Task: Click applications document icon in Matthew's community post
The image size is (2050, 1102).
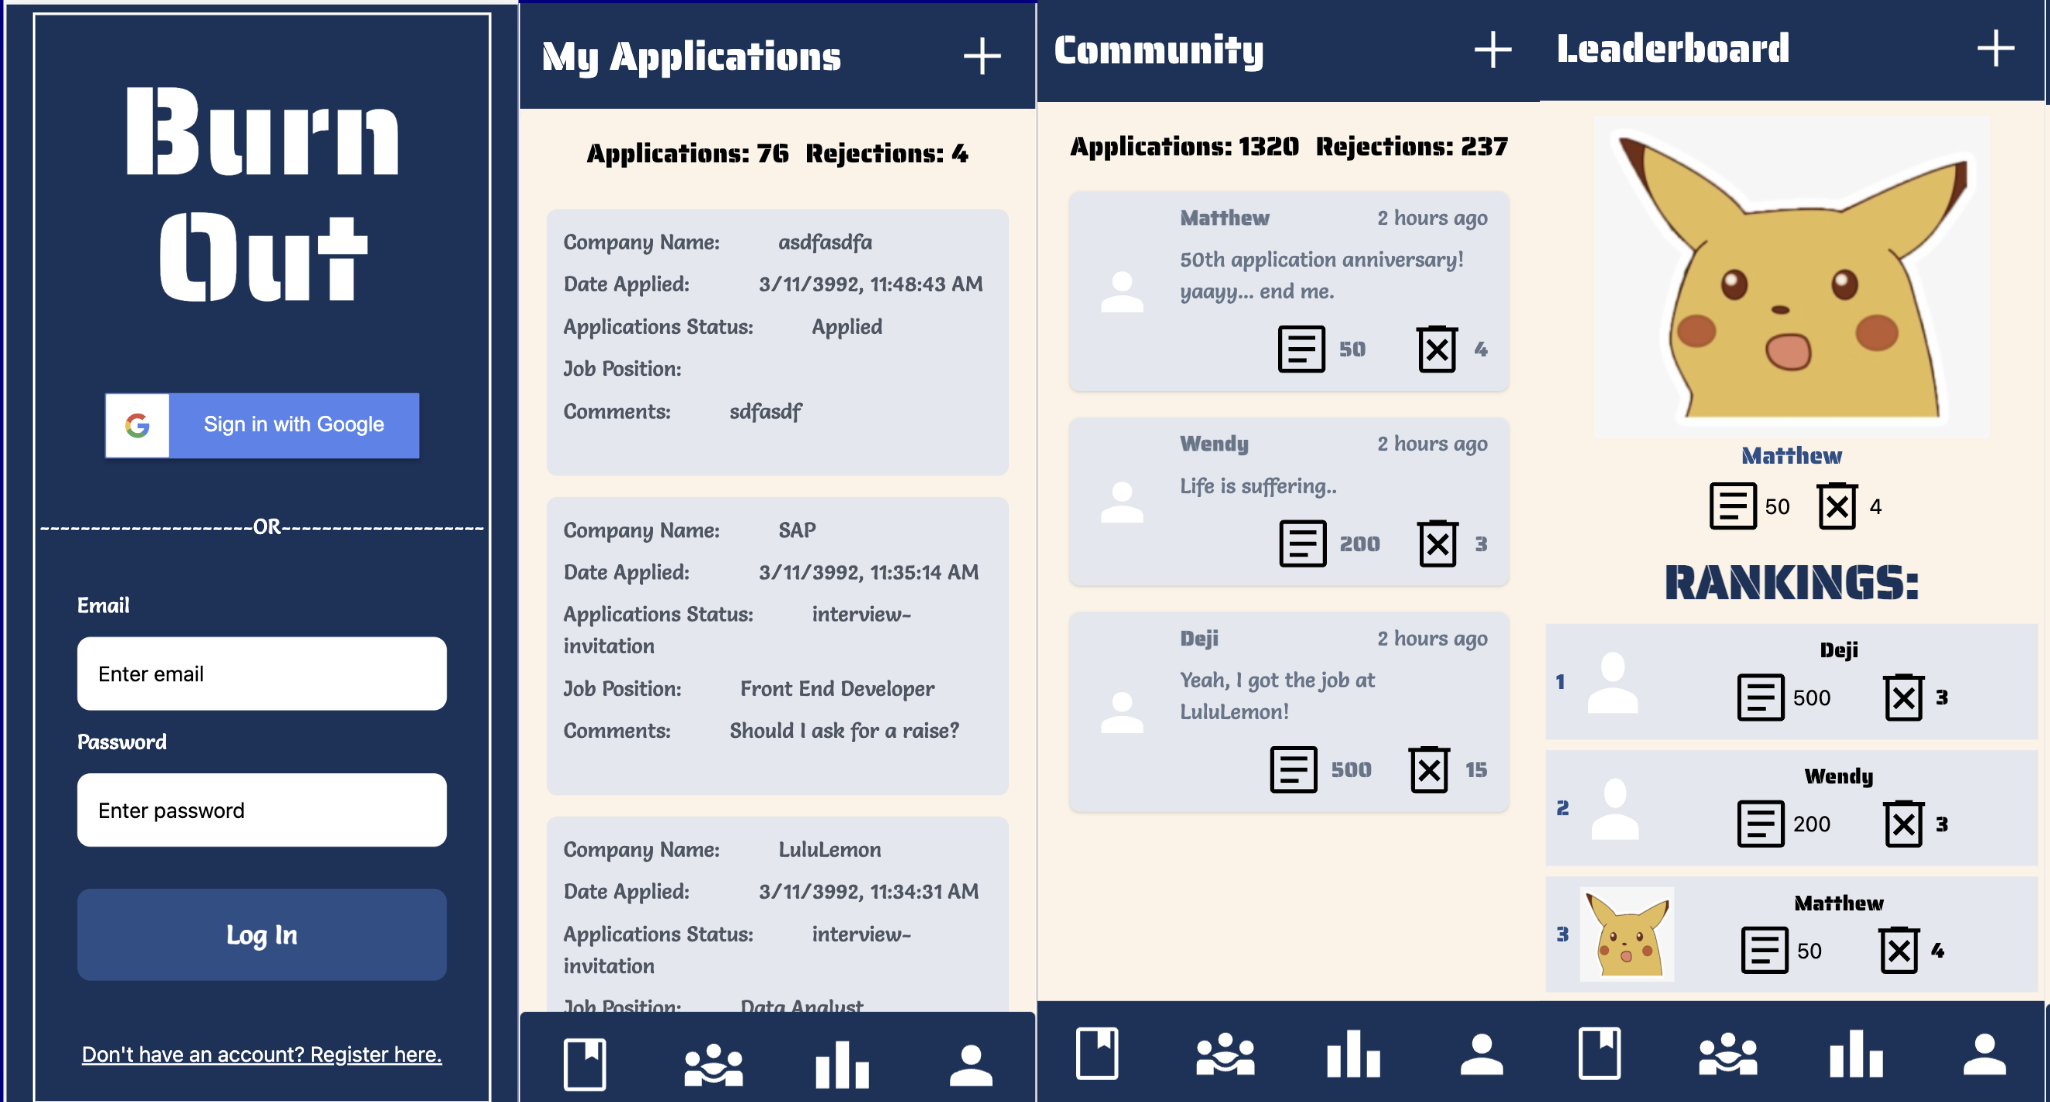Action: (1301, 349)
